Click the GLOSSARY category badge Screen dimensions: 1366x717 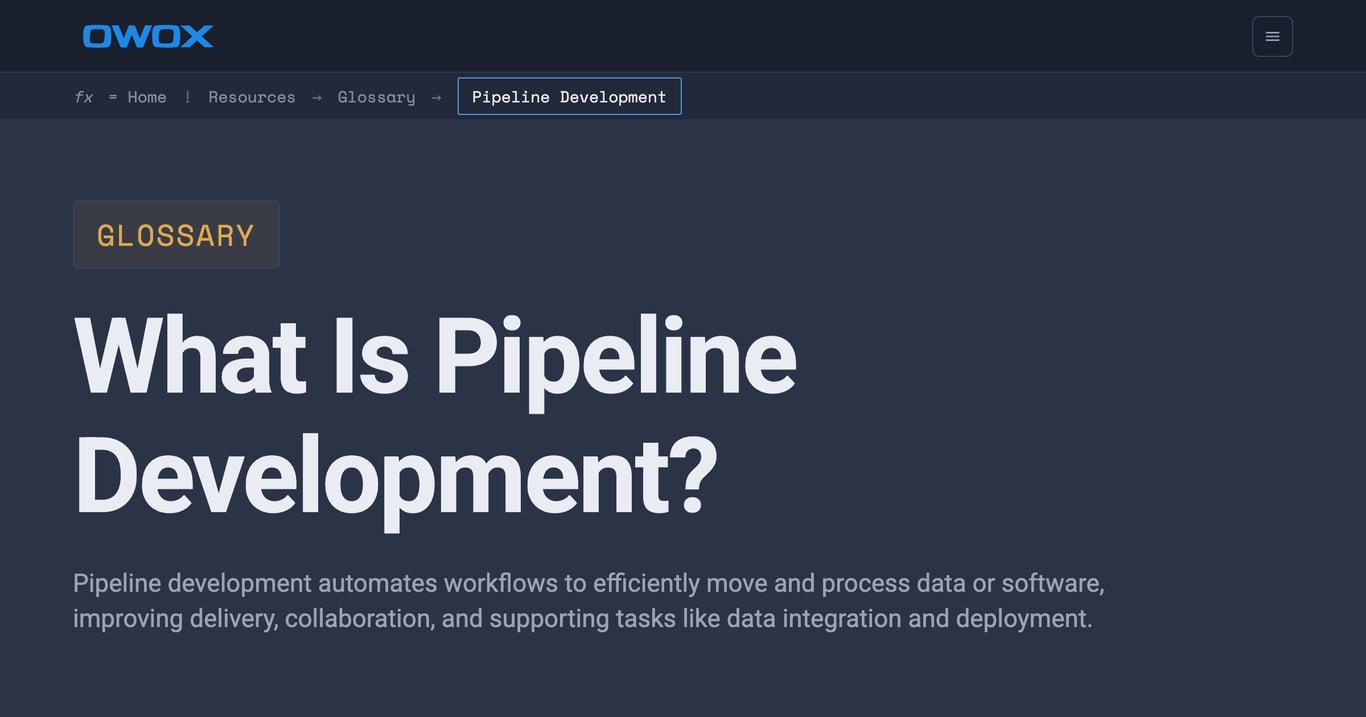(176, 234)
